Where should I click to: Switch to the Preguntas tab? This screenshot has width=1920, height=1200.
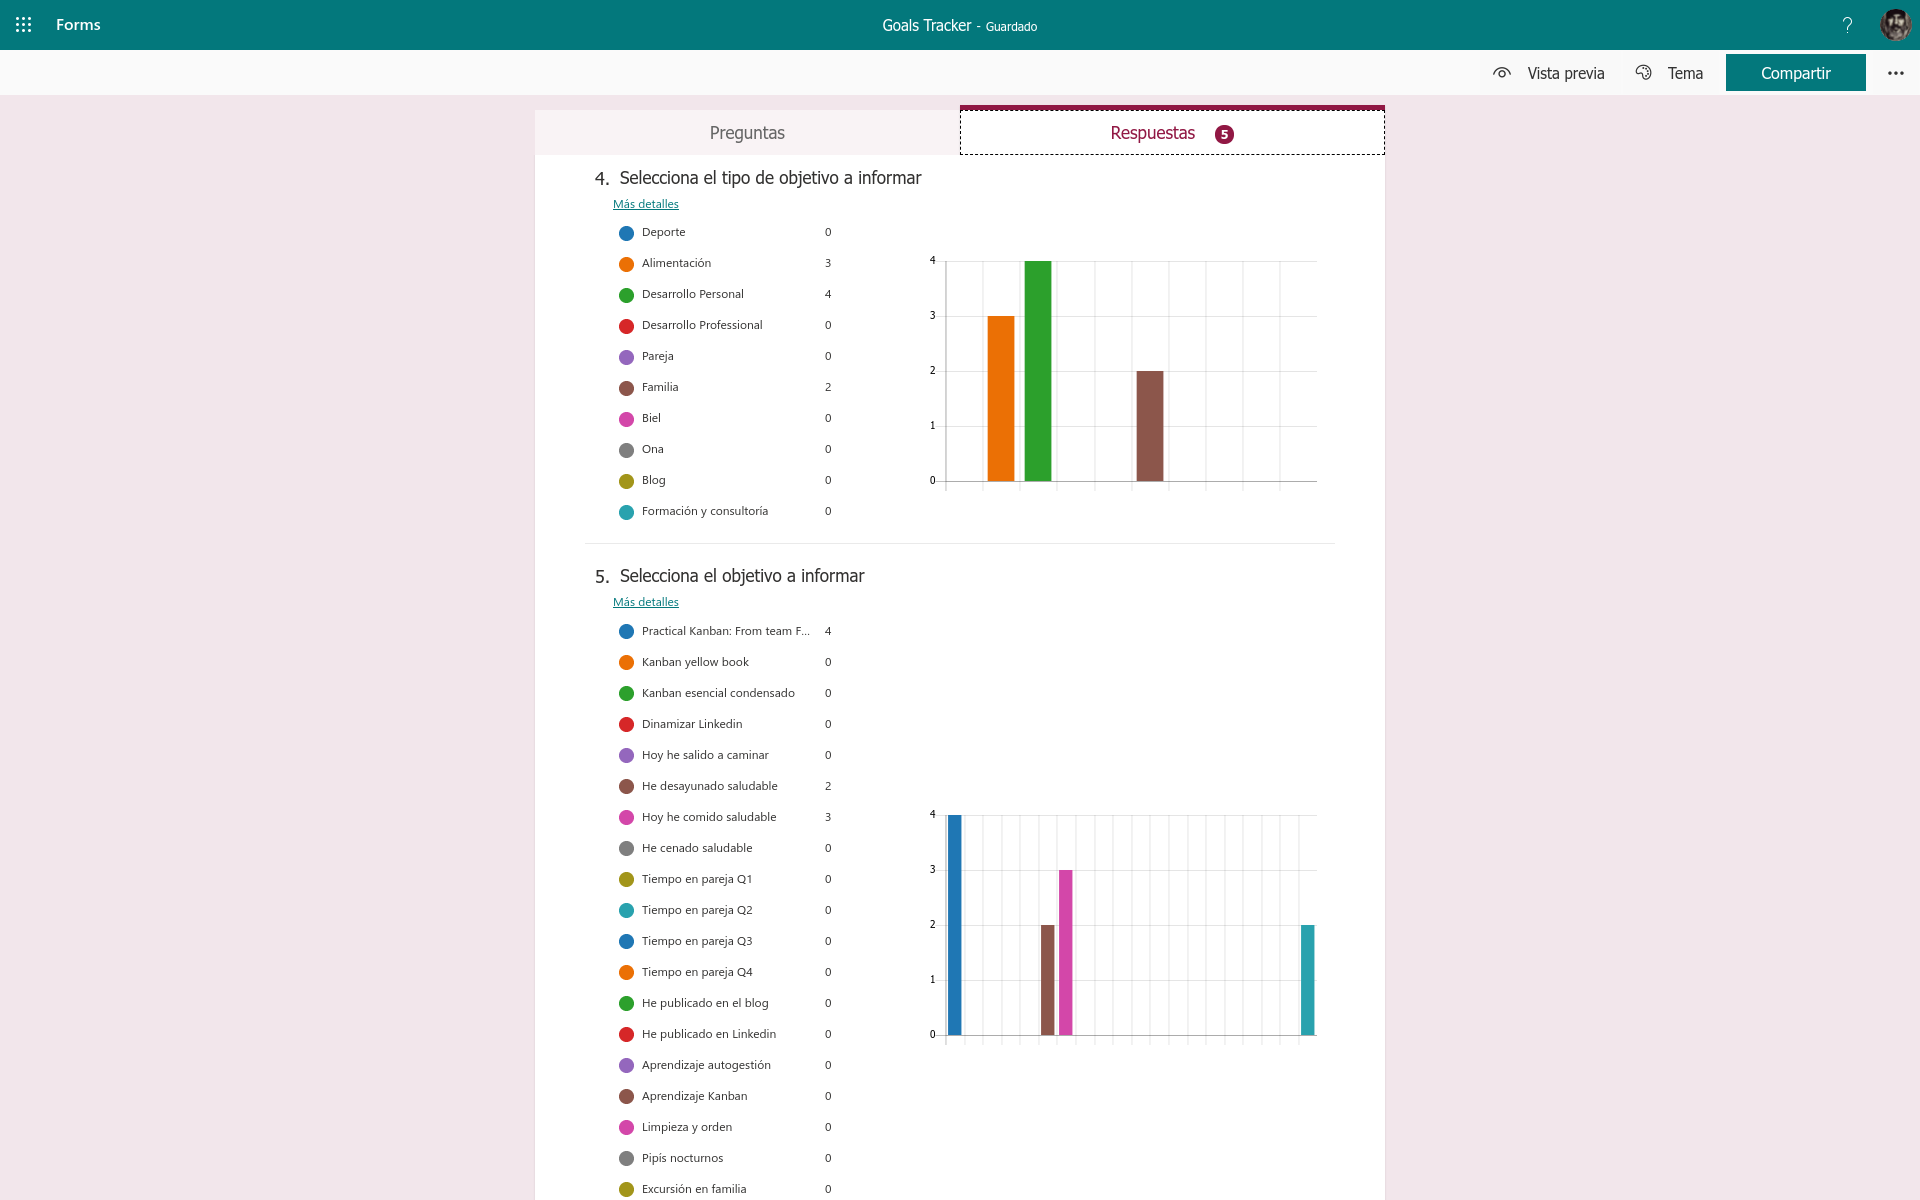tap(747, 133)
